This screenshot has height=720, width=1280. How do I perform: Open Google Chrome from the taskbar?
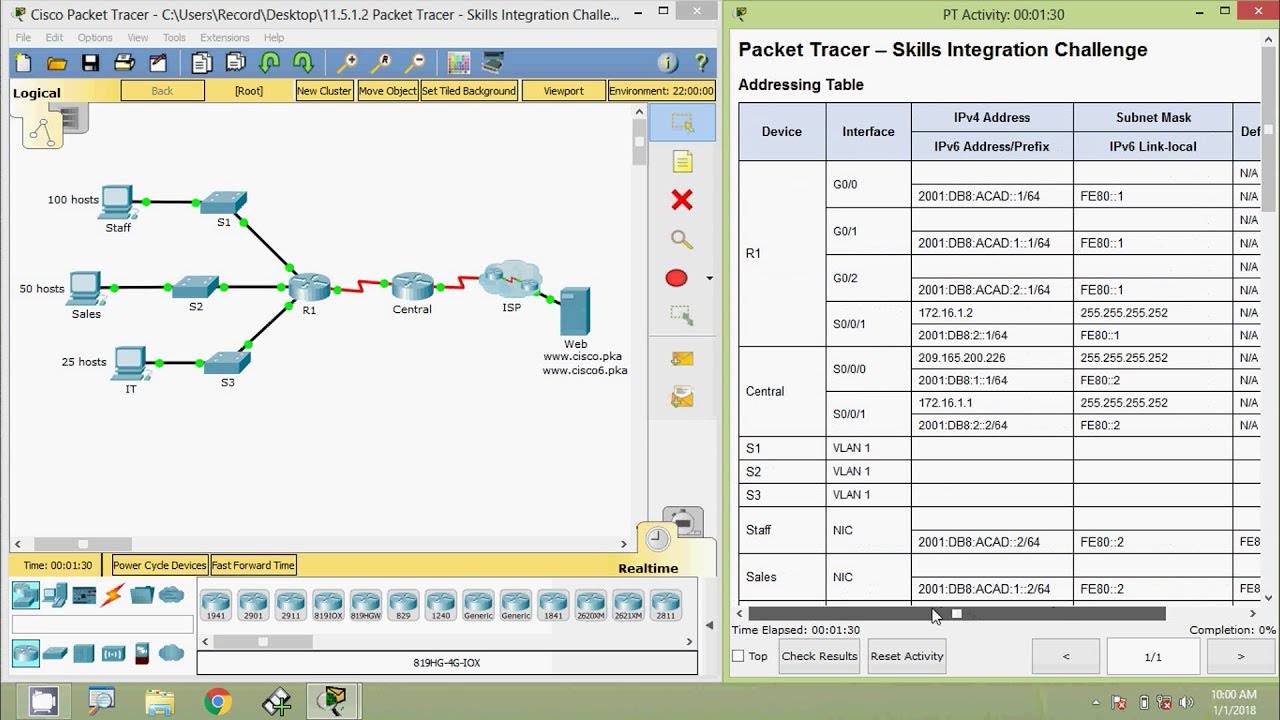pyautogui.click(x=219, y=701)
